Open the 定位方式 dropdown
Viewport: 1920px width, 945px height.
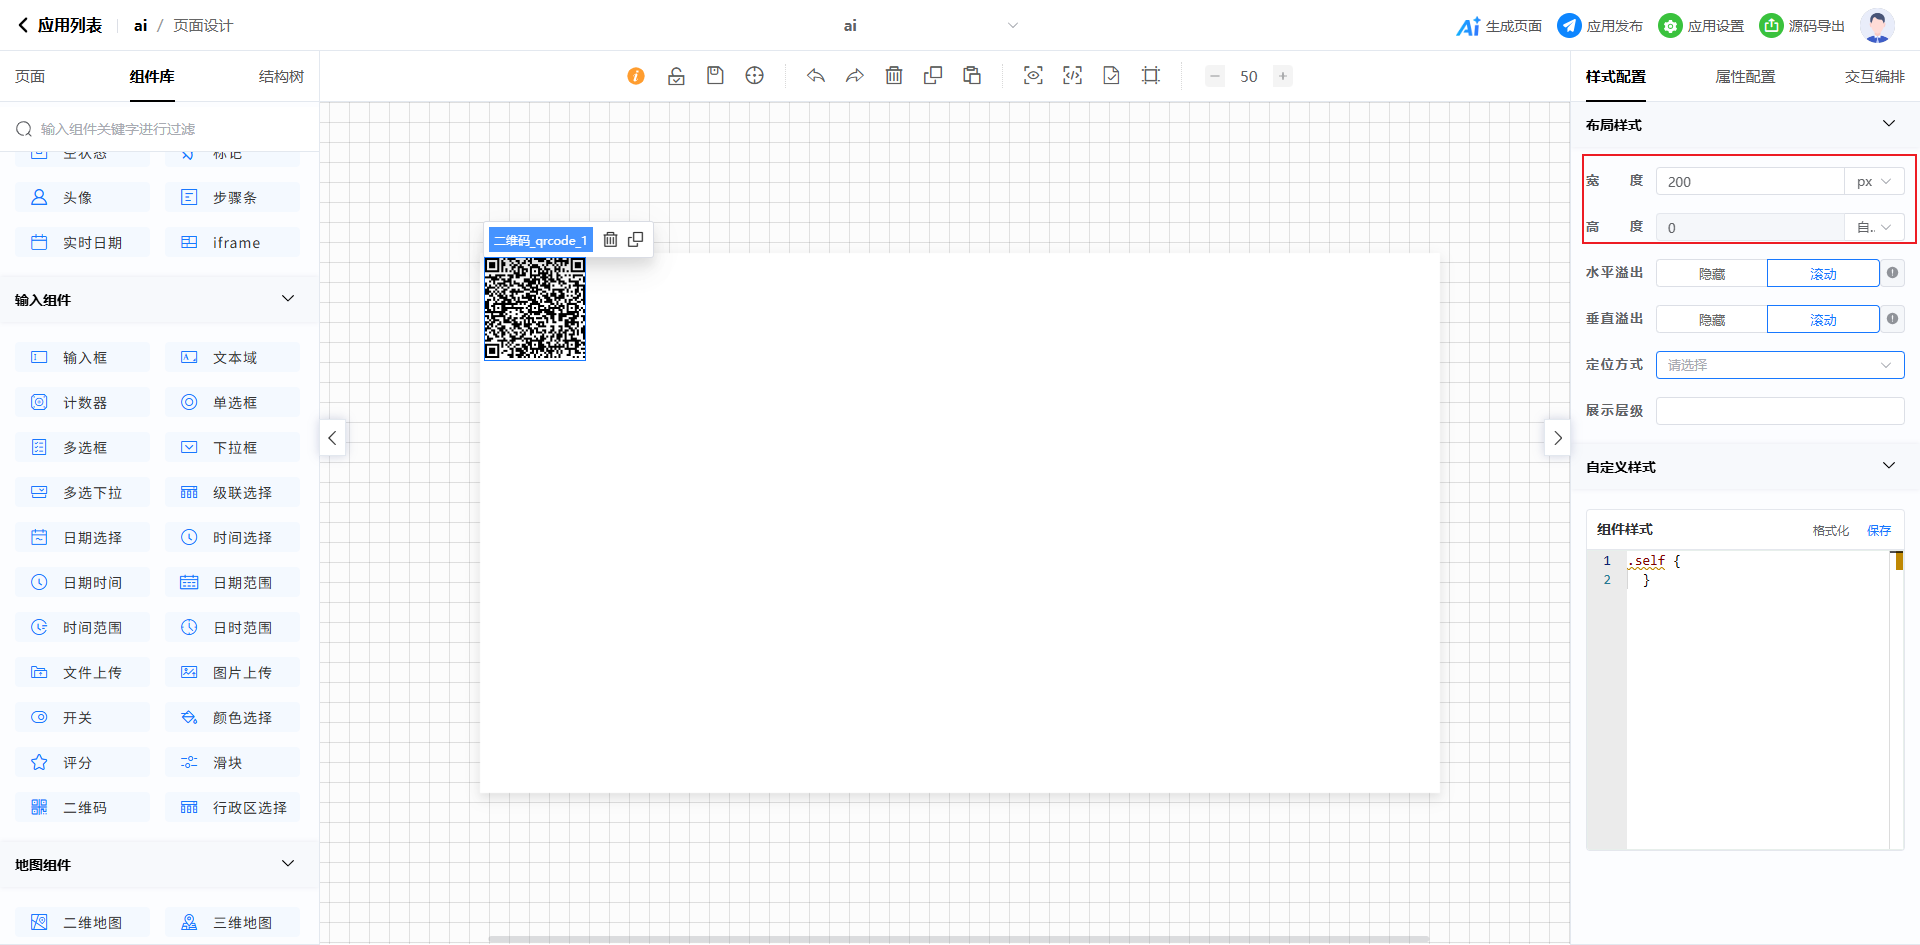coord(1779,365)
